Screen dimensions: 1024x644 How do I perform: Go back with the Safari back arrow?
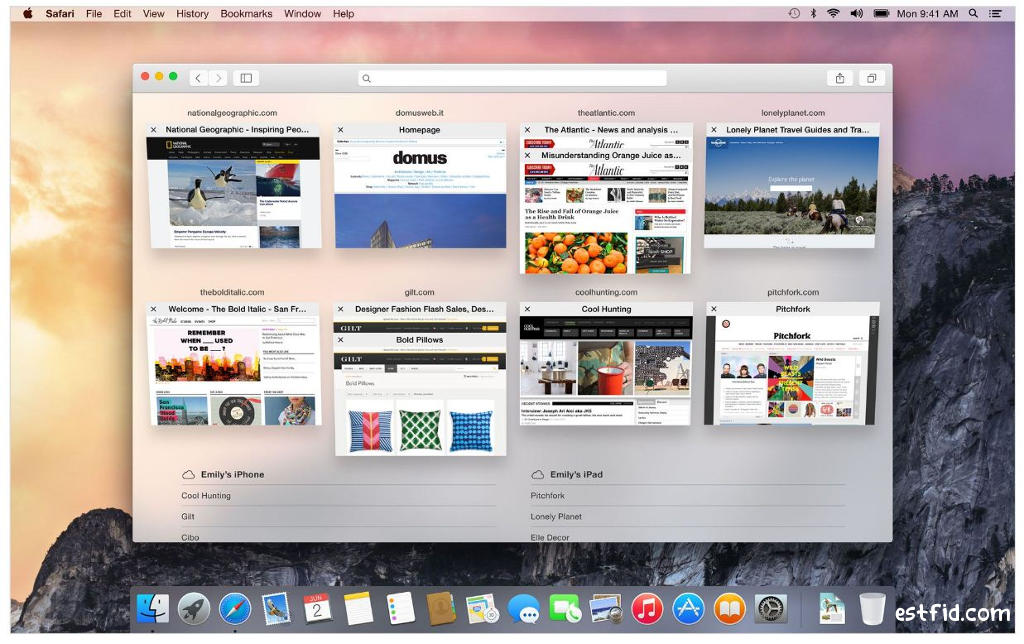(x=199, y=78)
